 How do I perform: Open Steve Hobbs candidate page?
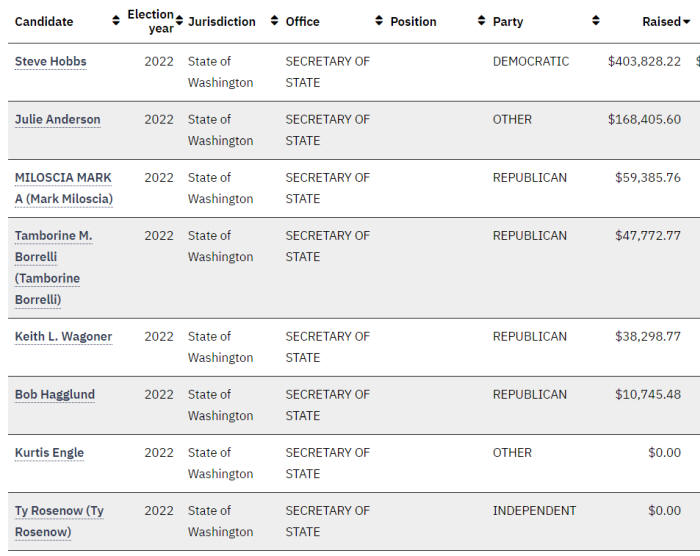(50, 62)
